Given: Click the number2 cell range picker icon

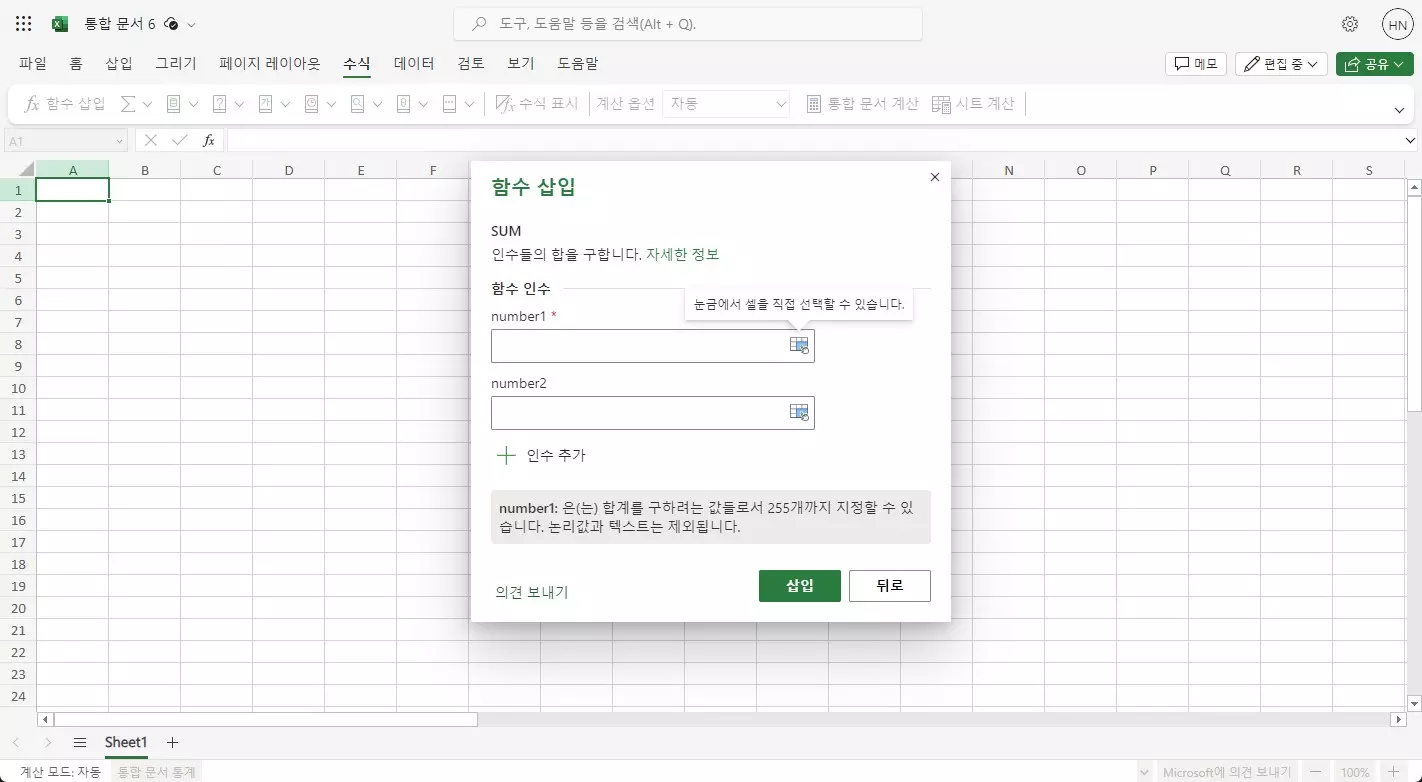Looking at the screenshot, I should (x=799, y=412).
